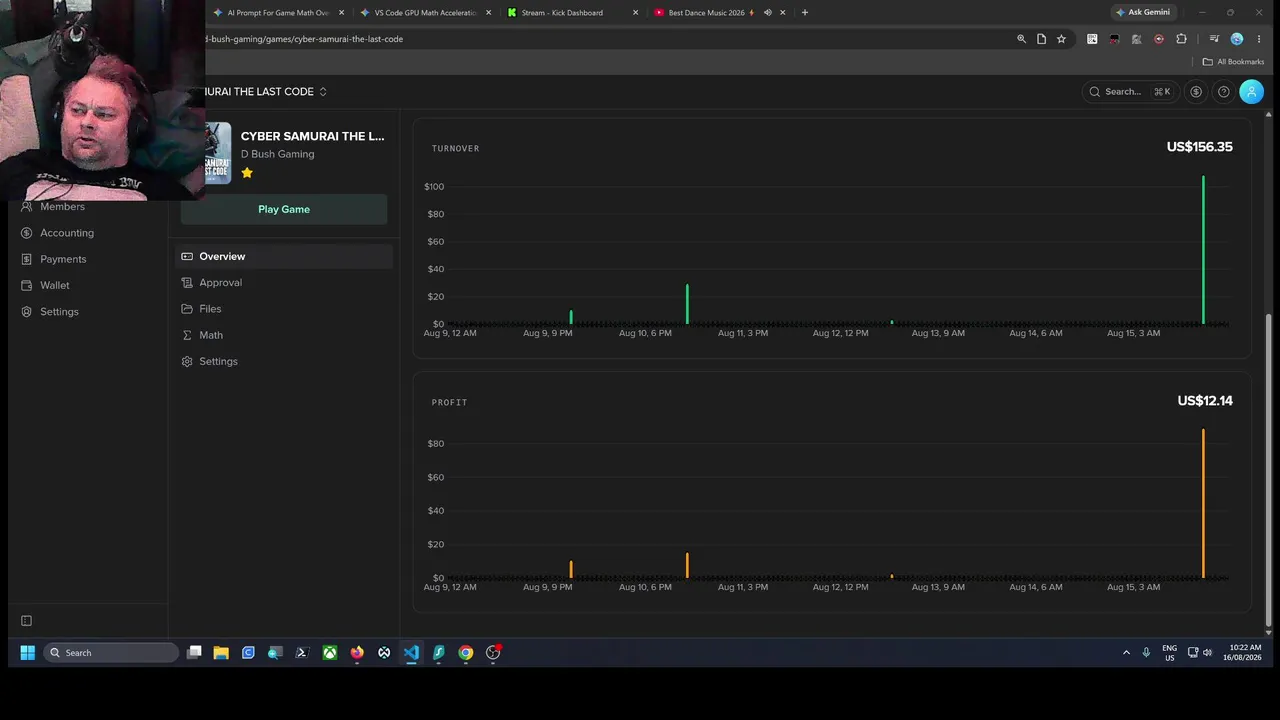Expand the Cyber Samurai game switcher dropdown

click(x=323, y=92)
